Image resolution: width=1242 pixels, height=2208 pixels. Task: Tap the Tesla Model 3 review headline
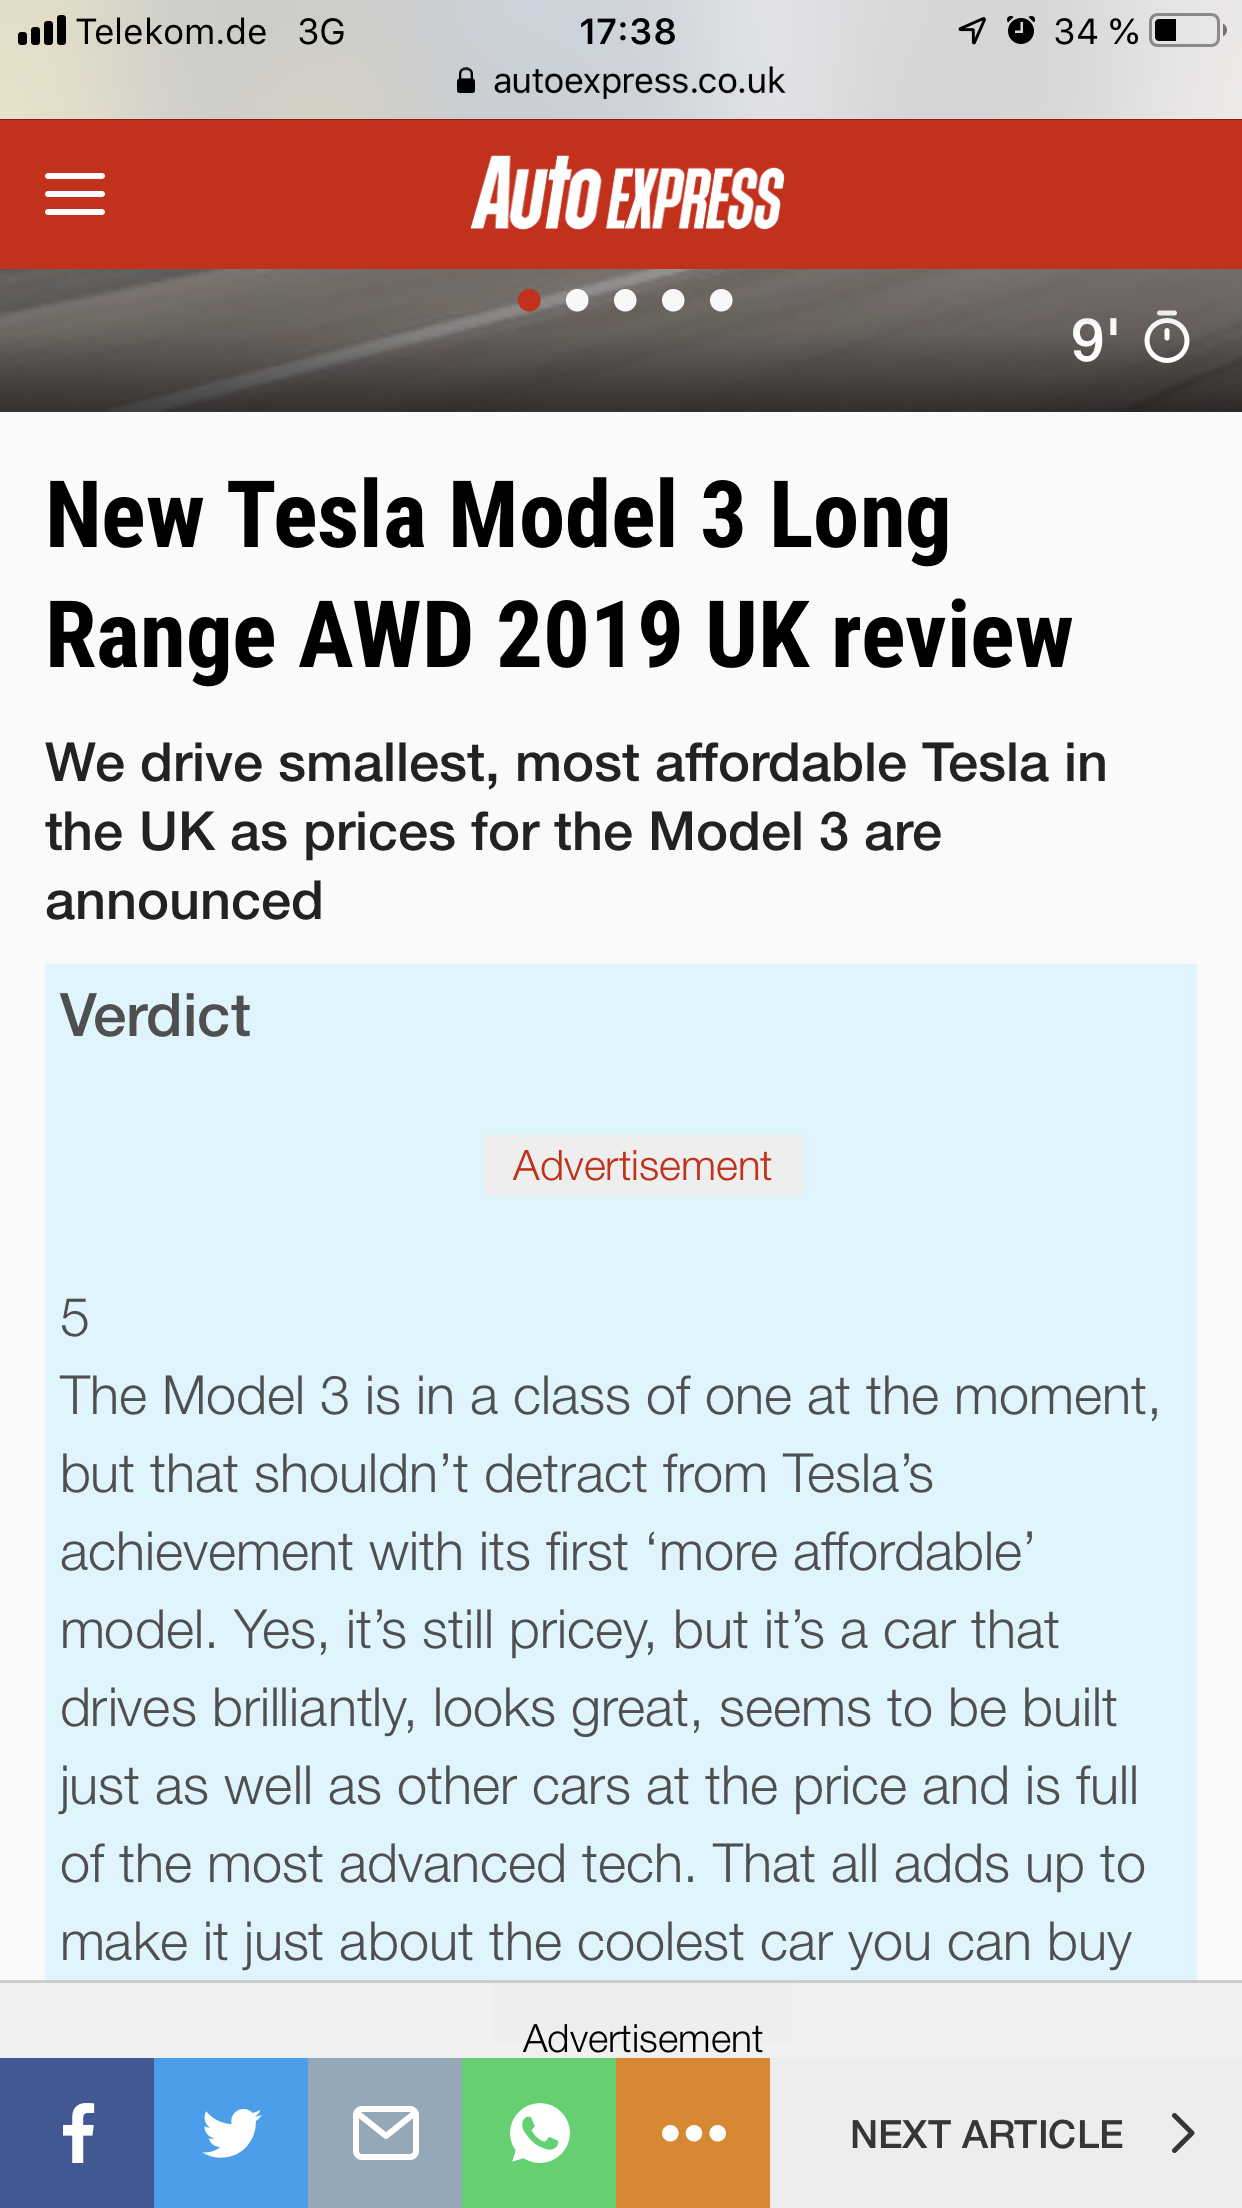point(558,575)
